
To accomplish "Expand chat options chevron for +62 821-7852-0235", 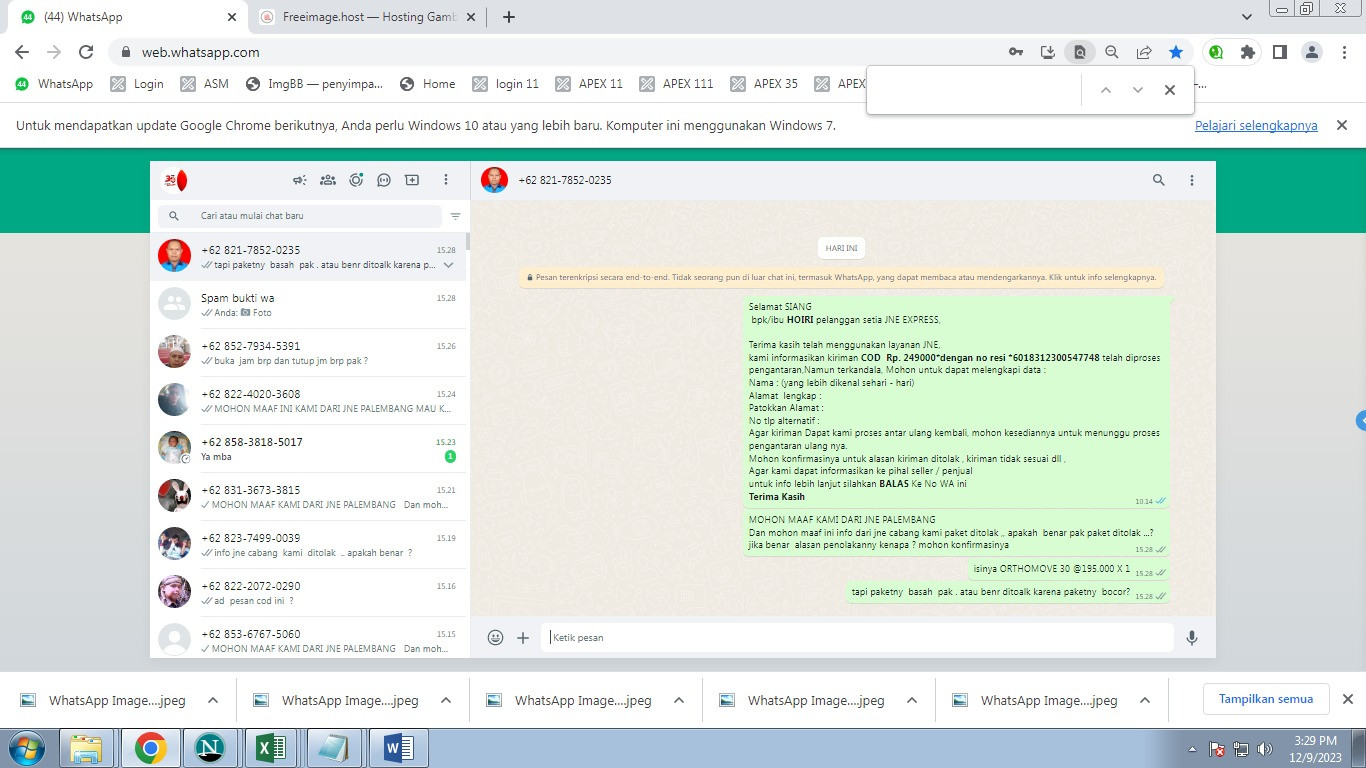I will click(448, 265).
